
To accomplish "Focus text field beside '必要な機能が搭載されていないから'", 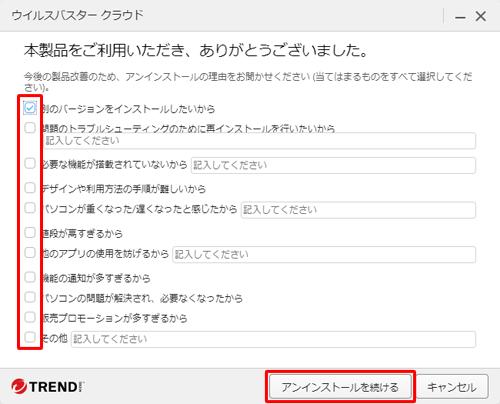I will [333, 165].
